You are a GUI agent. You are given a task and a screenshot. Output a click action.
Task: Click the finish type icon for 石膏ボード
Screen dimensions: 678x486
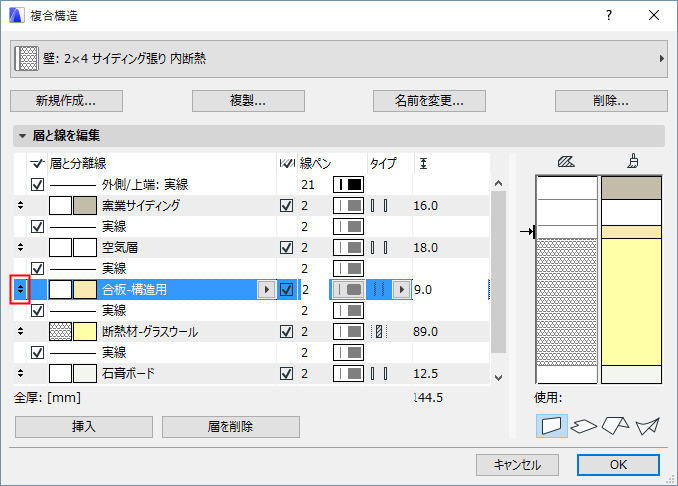pos(379,374)
